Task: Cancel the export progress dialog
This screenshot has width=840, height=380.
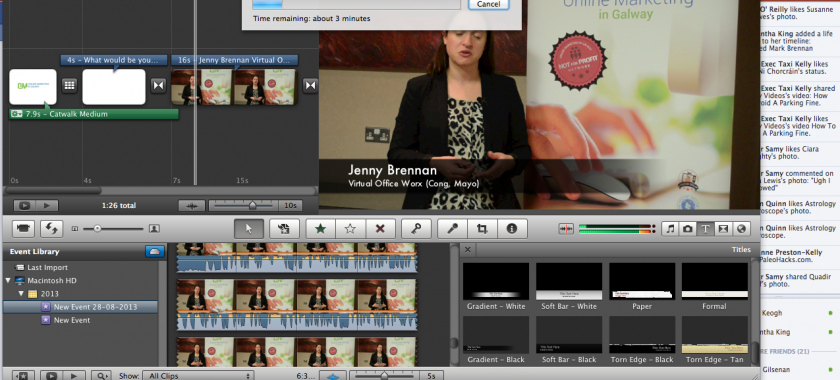Action: [488, 4]
